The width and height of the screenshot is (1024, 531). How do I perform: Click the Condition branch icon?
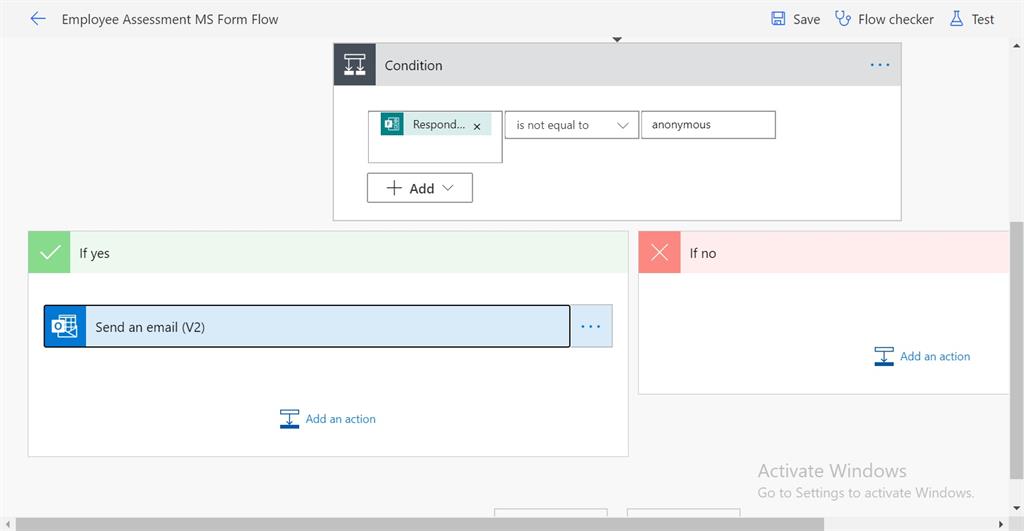coord(355,65)
